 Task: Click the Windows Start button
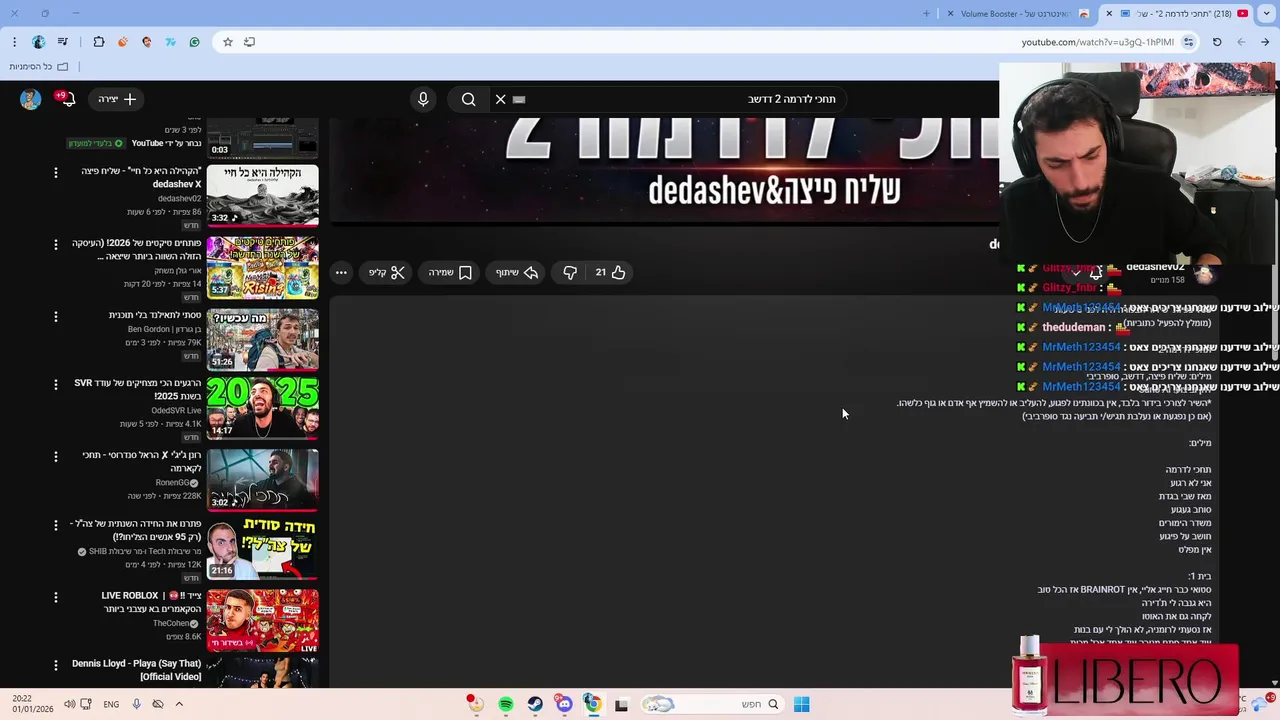pos(801,704)
